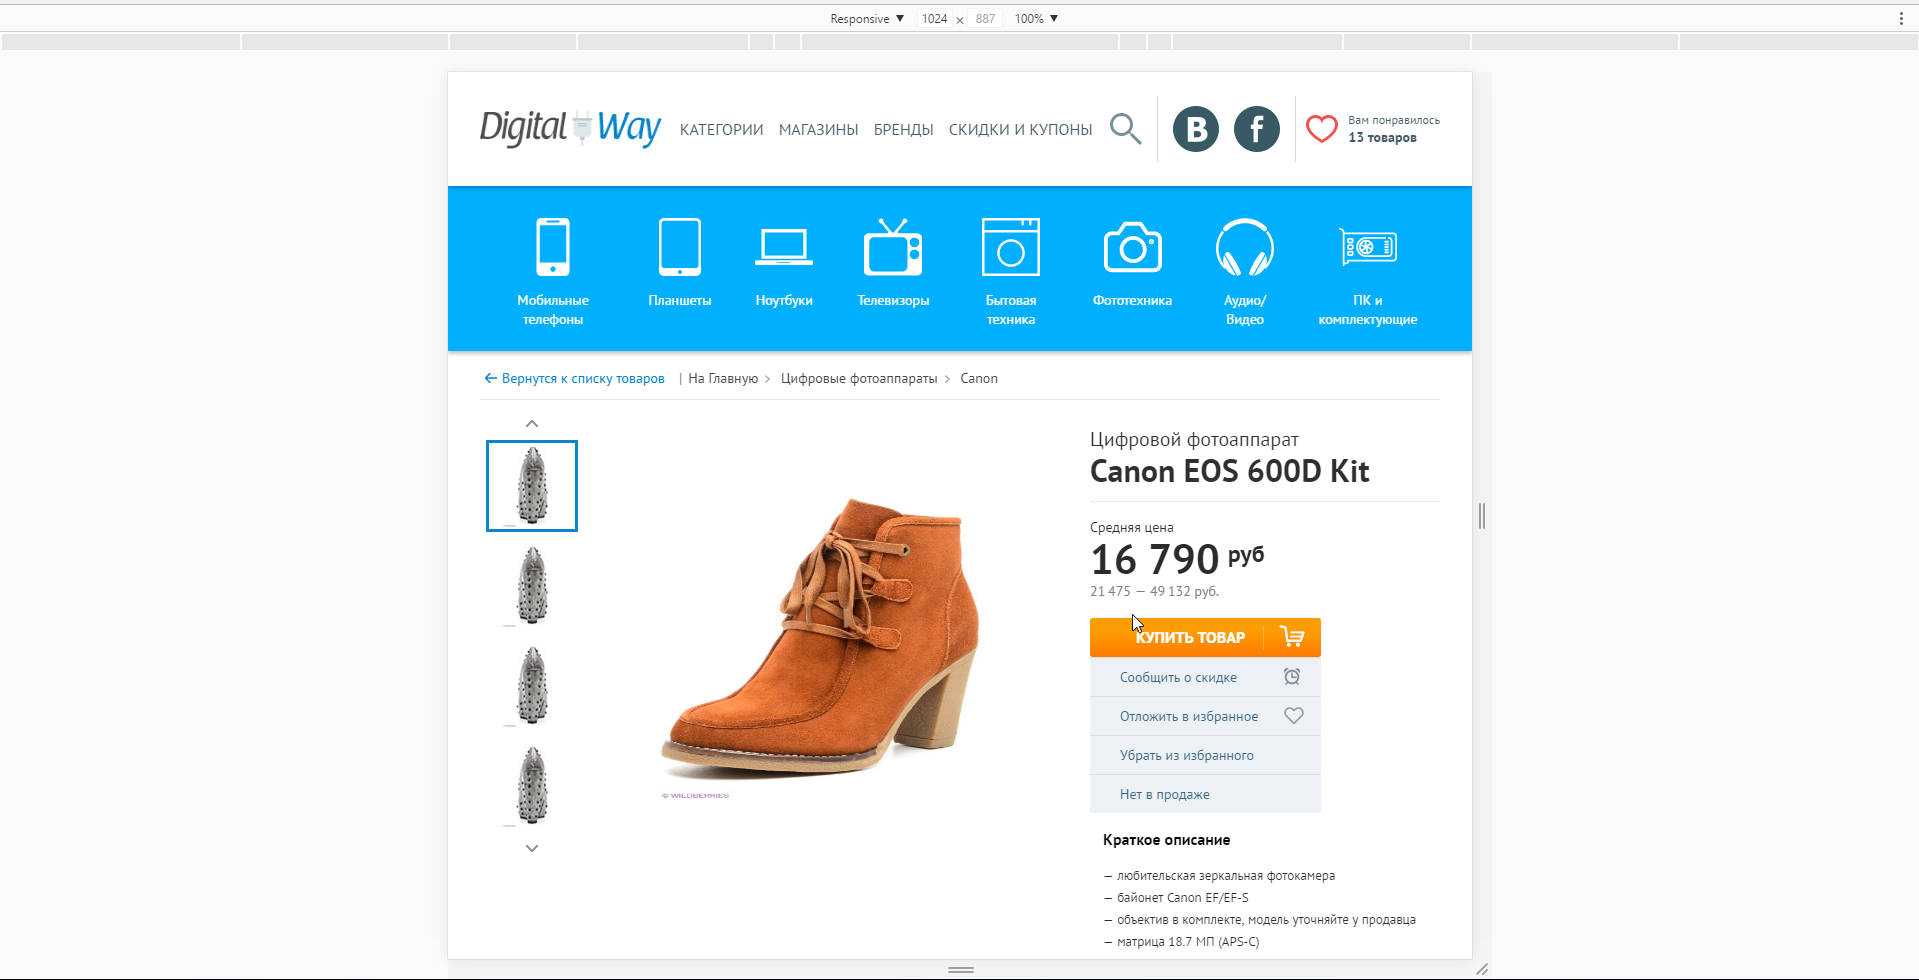Click the Canon breadcrumb

click(979, 378)
